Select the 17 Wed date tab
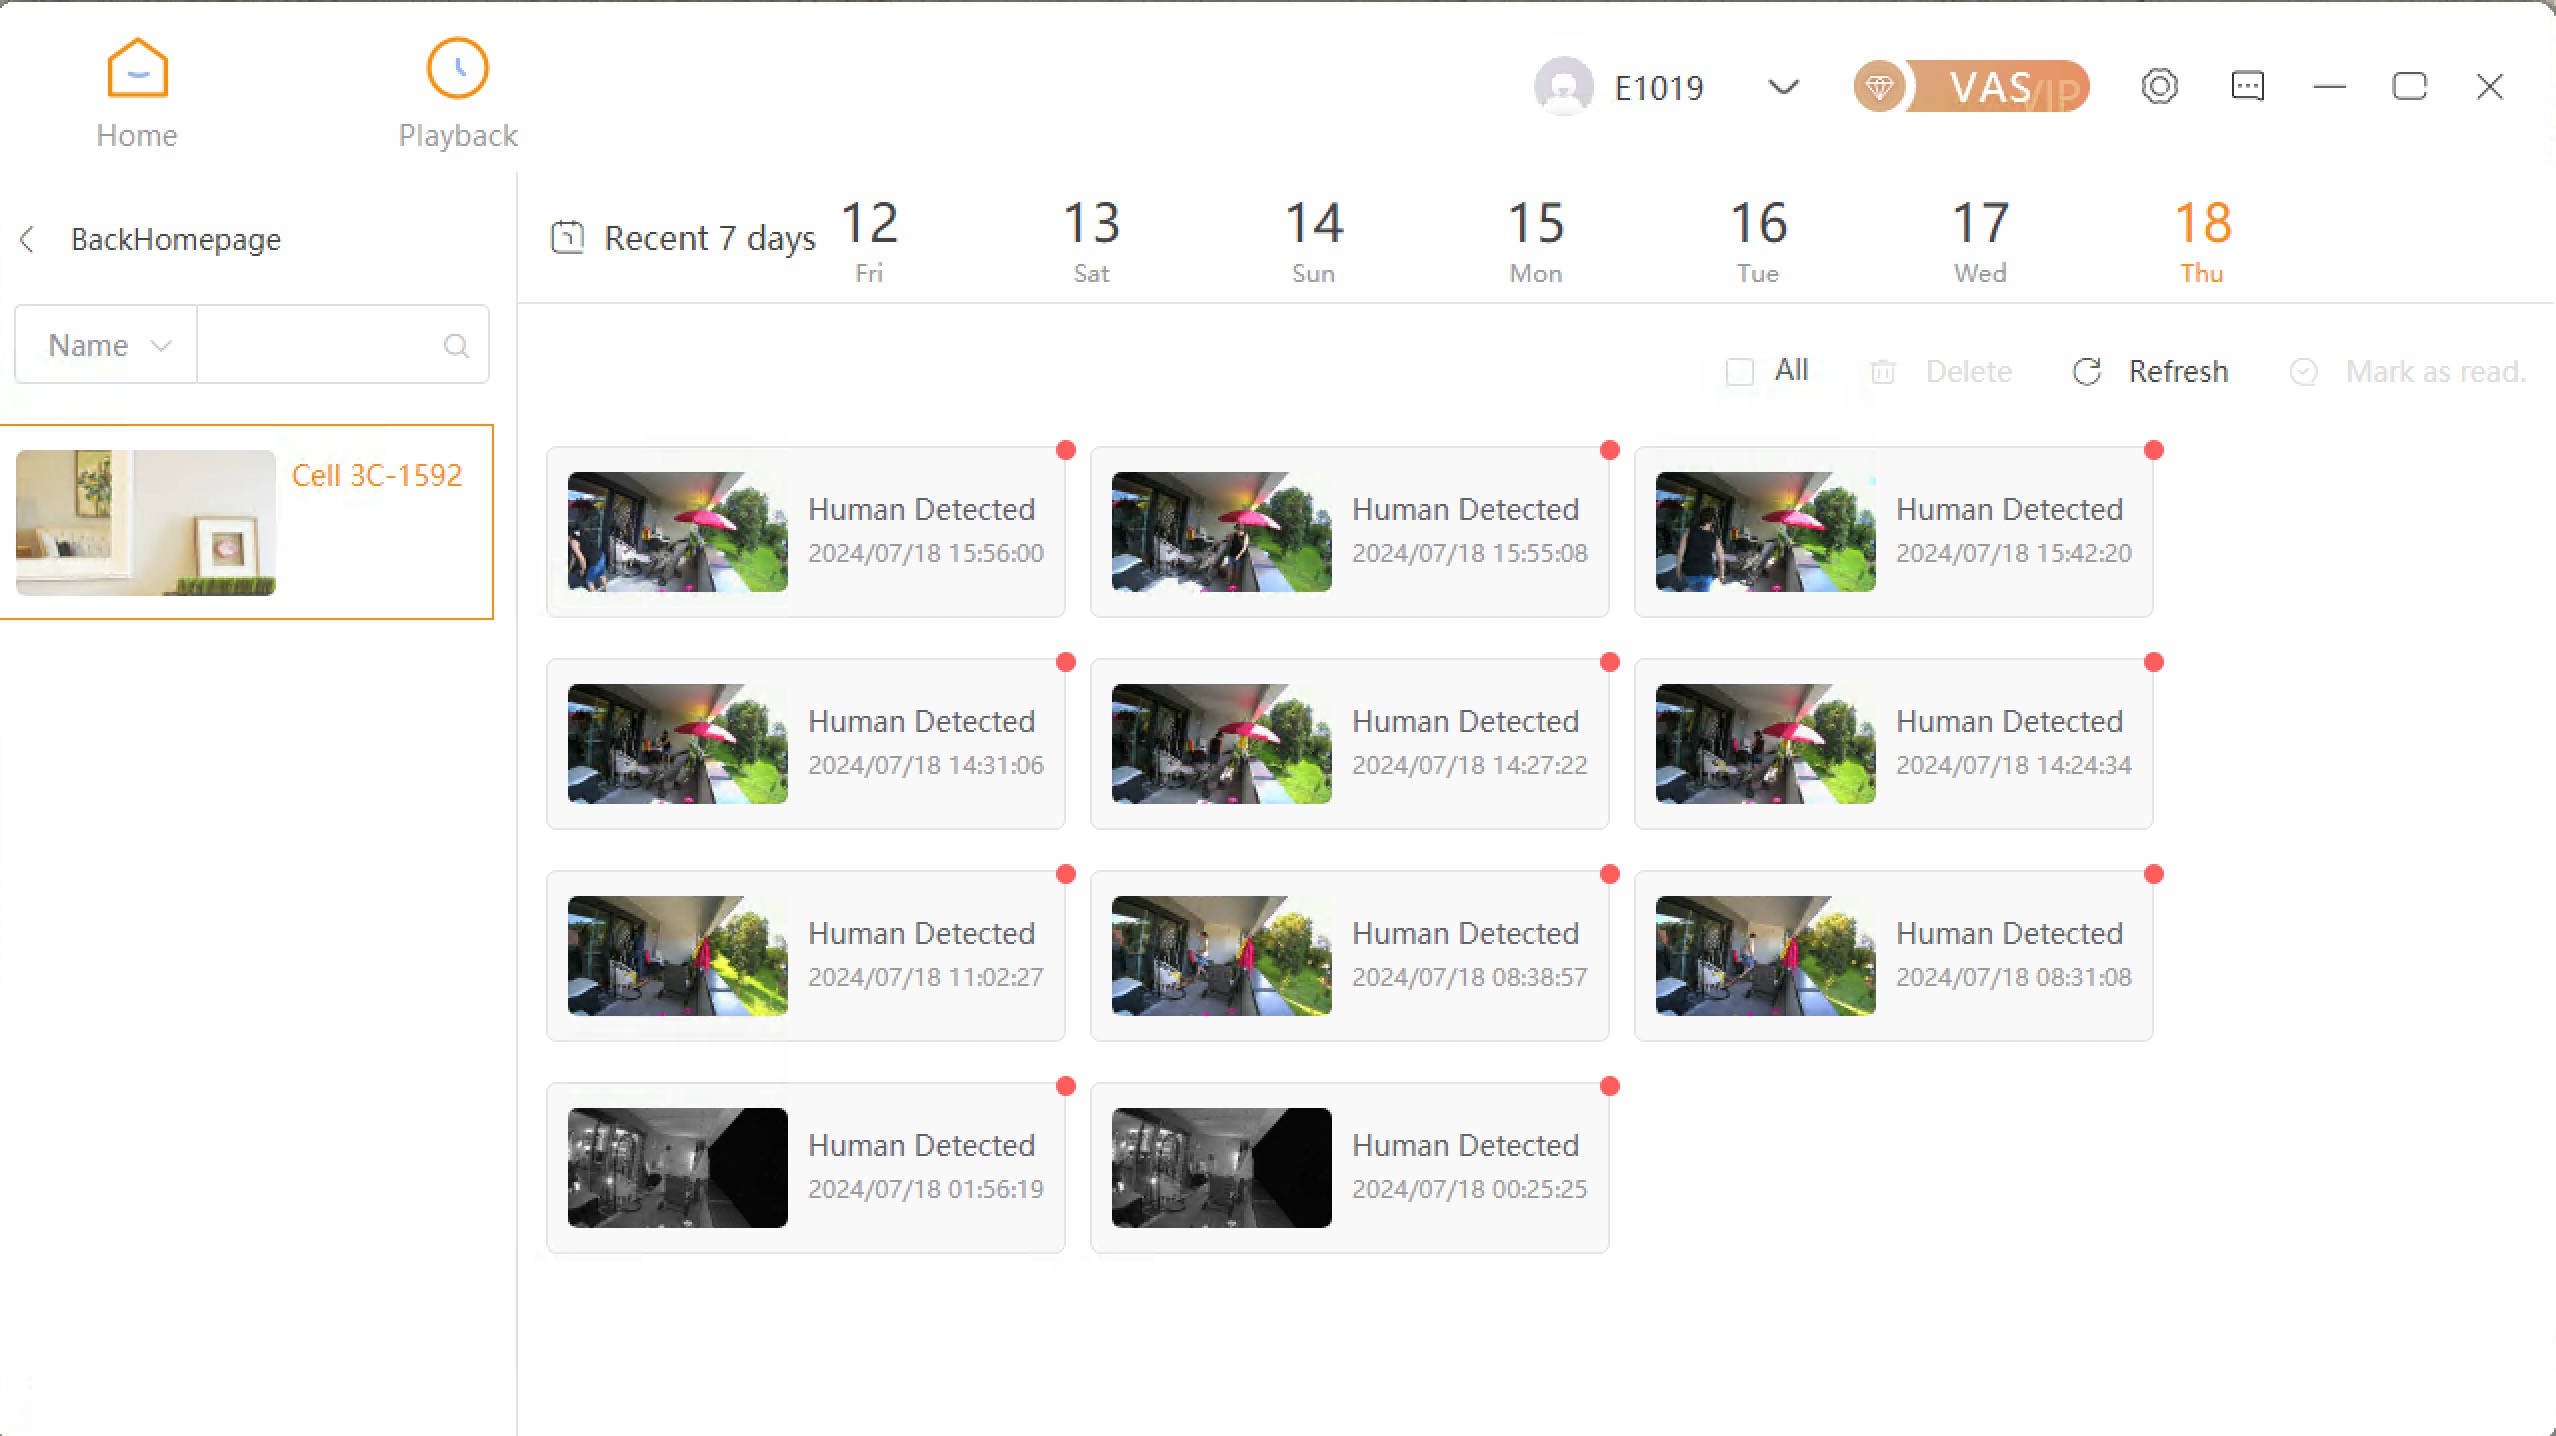 1980,240
